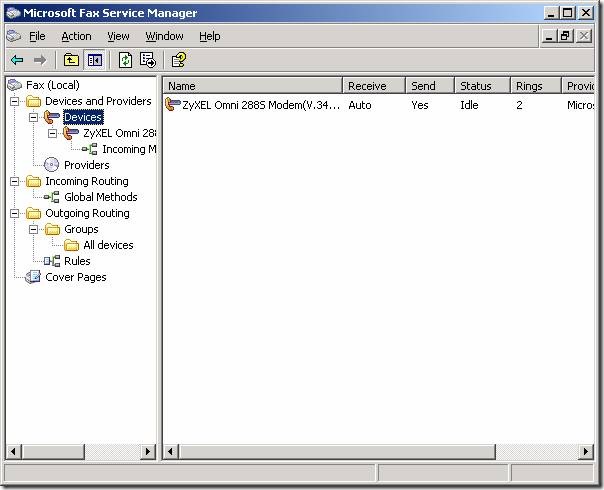Click list pane scroll right arrow
Screen dimensions: 604x490
(586, 451)
